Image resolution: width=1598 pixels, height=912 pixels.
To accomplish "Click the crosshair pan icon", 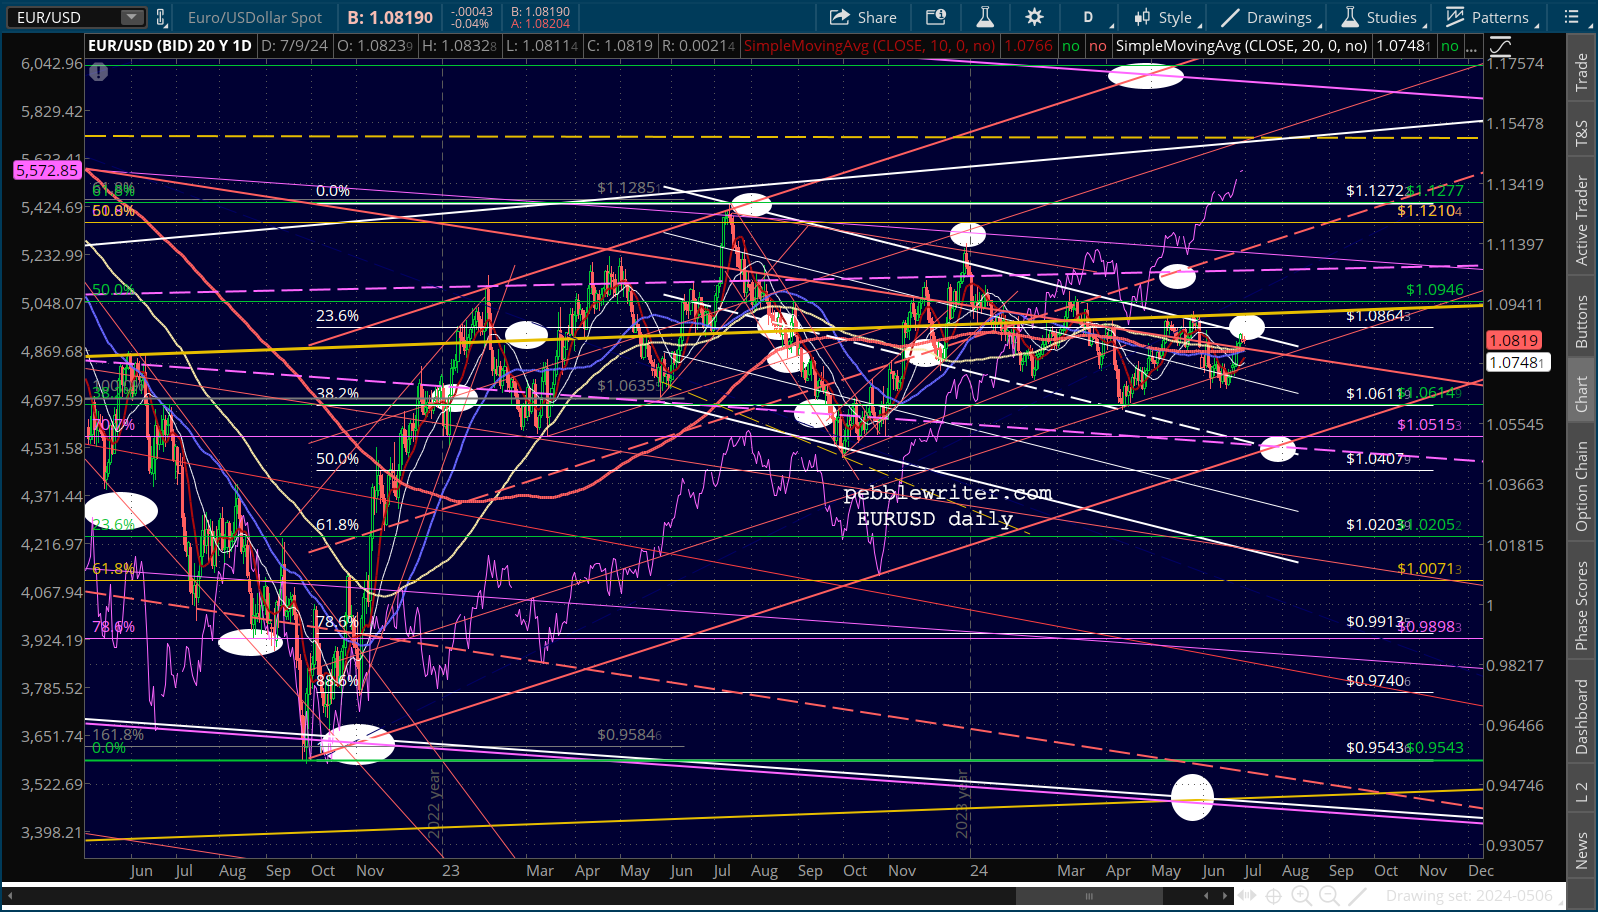I will point(1274,896).
